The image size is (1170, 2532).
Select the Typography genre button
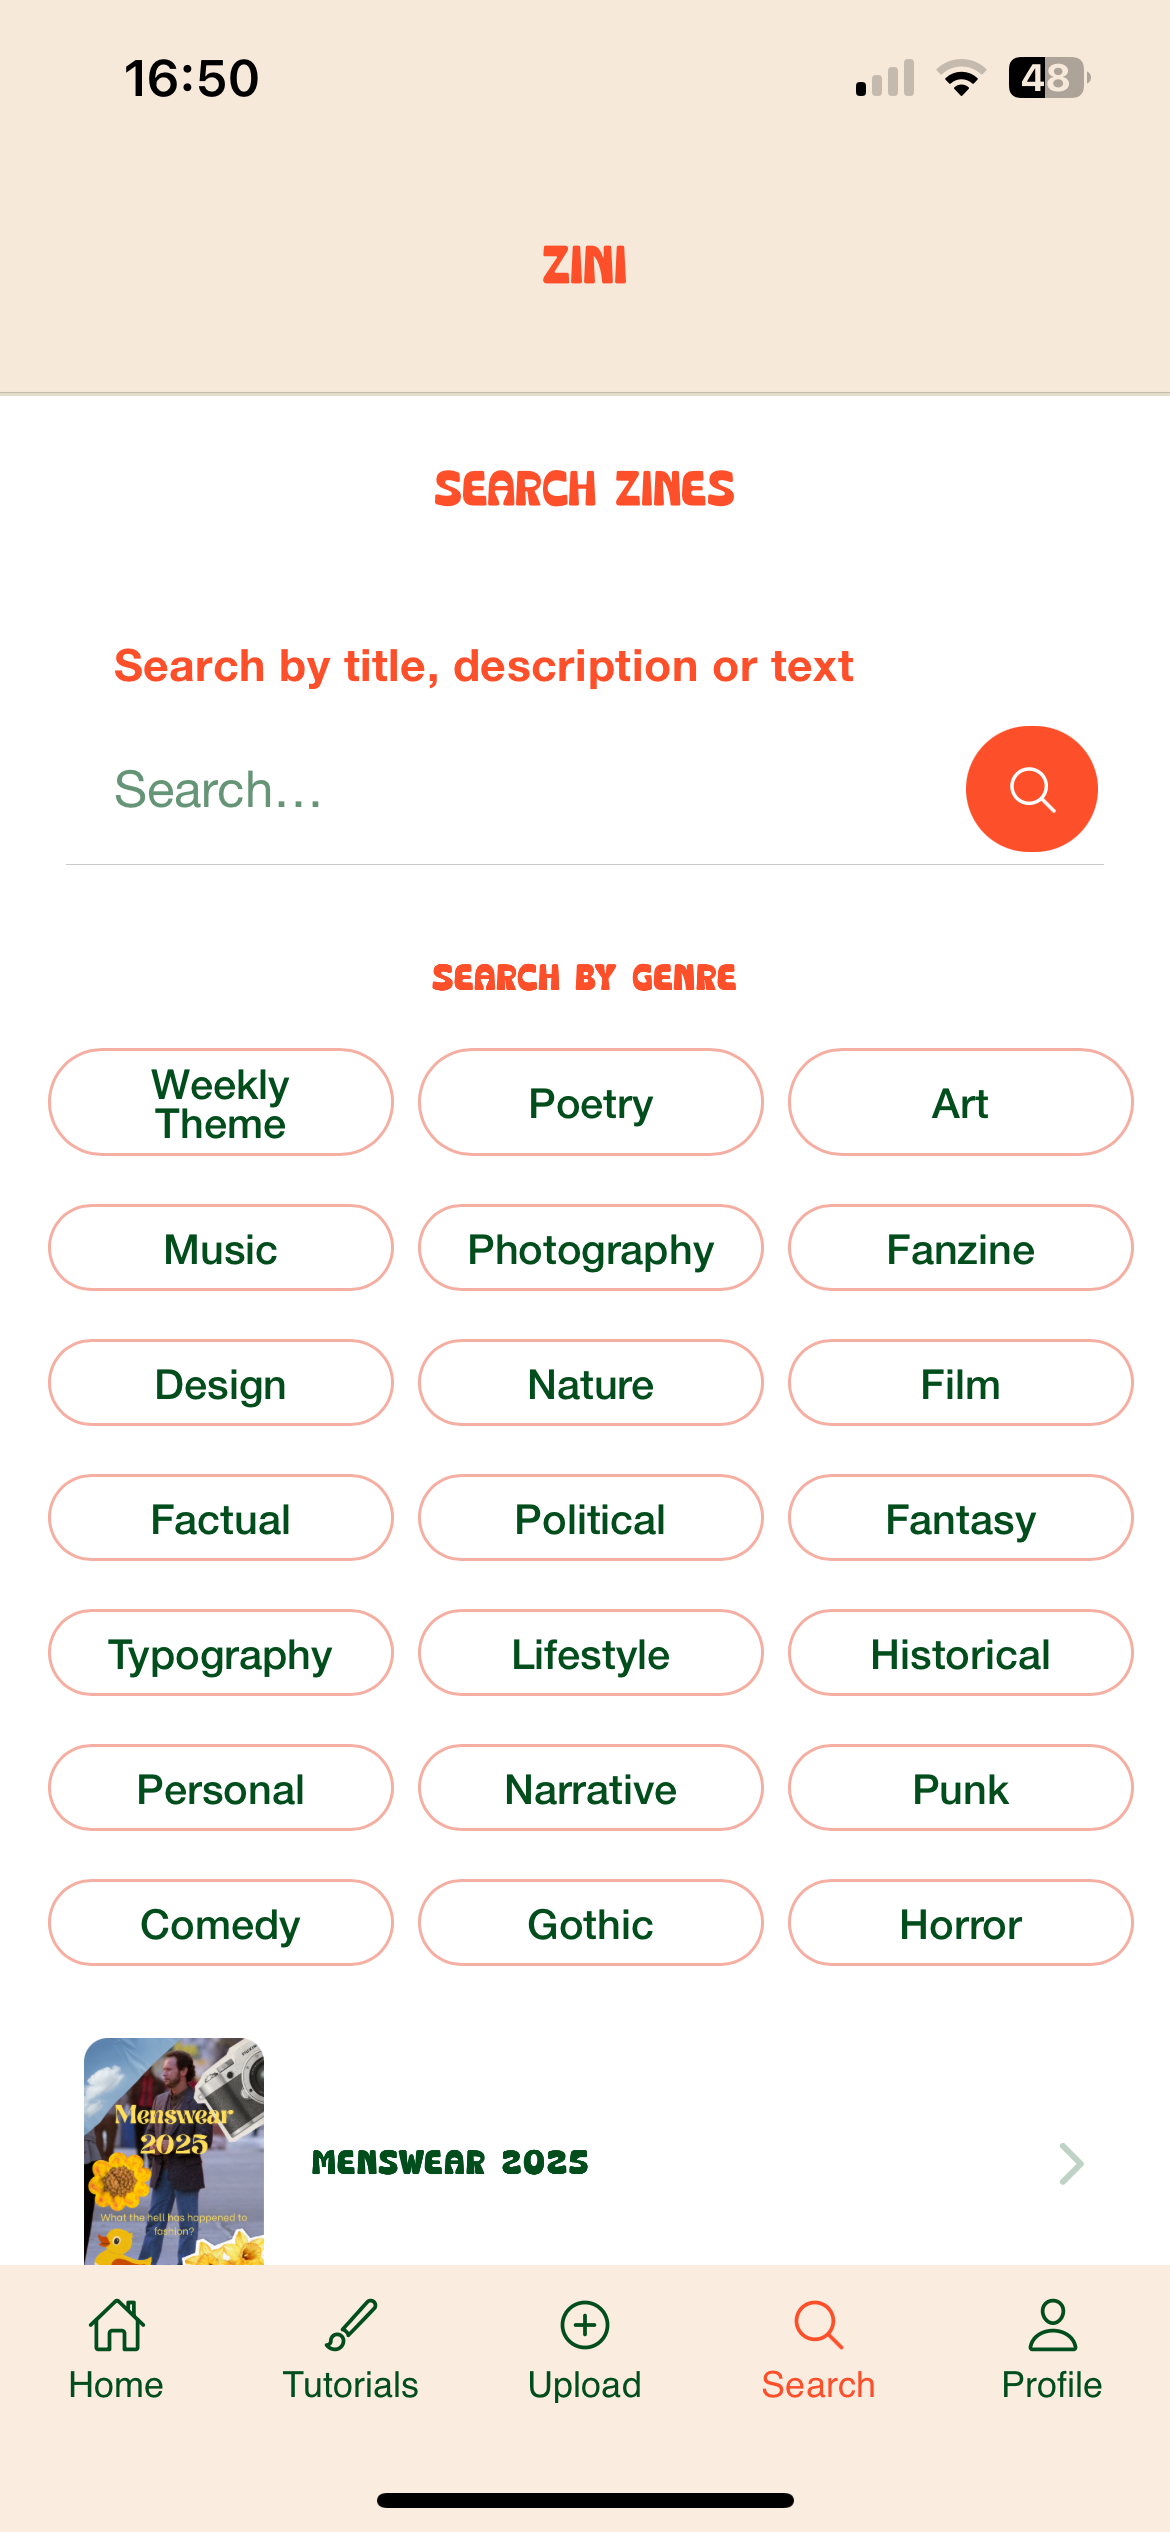pyautogui.click(x=221, y=1653)
